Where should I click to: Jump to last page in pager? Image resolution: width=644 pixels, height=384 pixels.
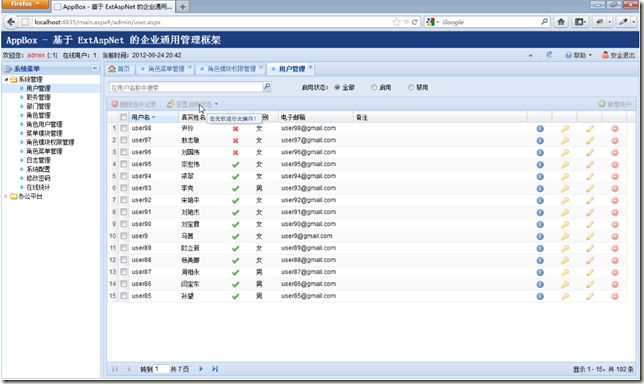click(x=215, y=369)
